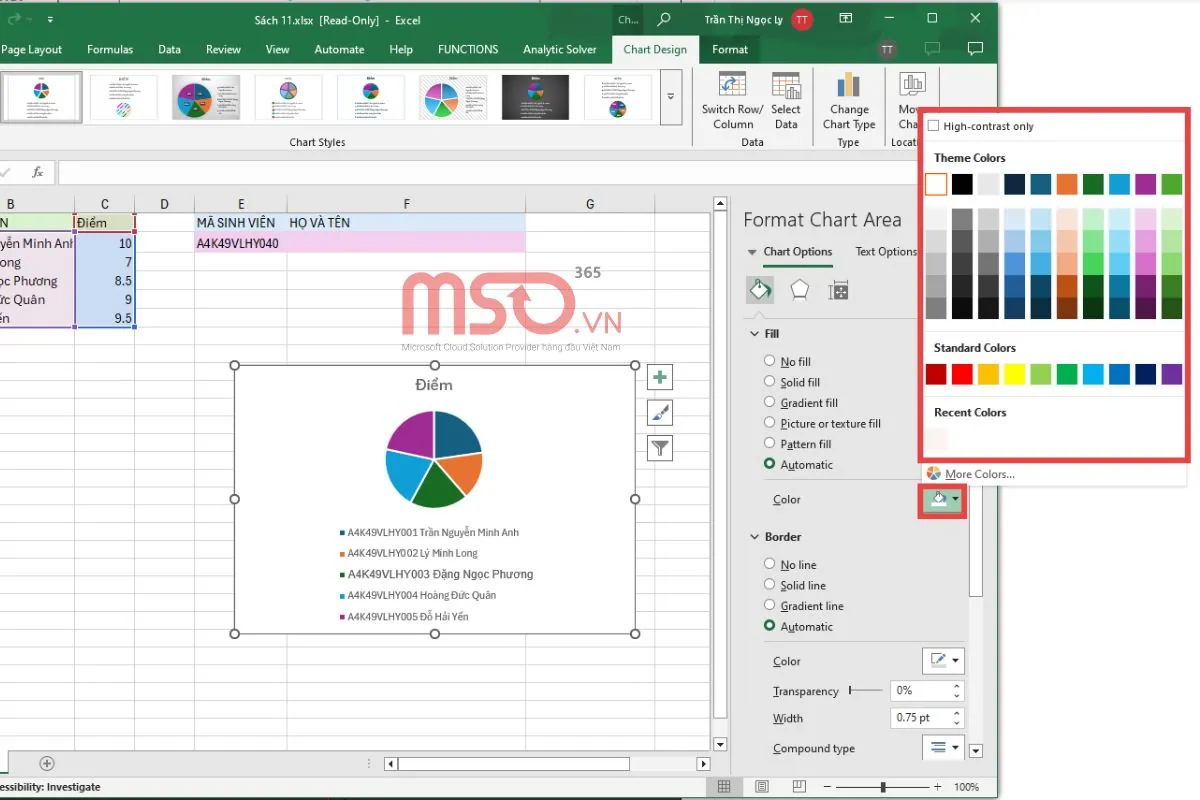Select Text Options in Format Chart Area
1200x800 pixels.
884,252
